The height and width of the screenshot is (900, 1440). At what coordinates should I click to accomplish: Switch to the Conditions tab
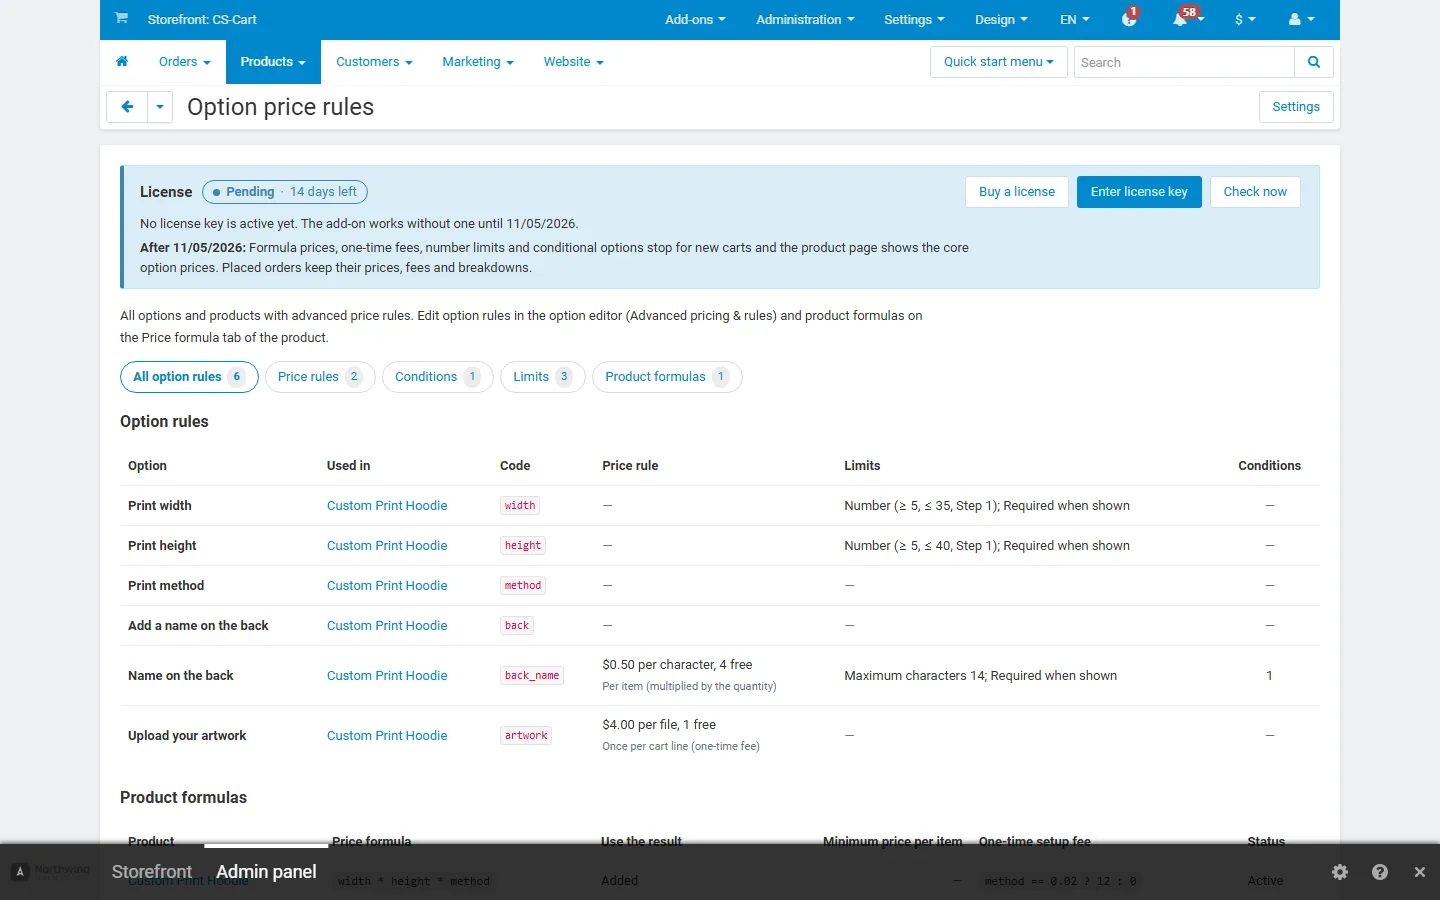coord(438,377)
